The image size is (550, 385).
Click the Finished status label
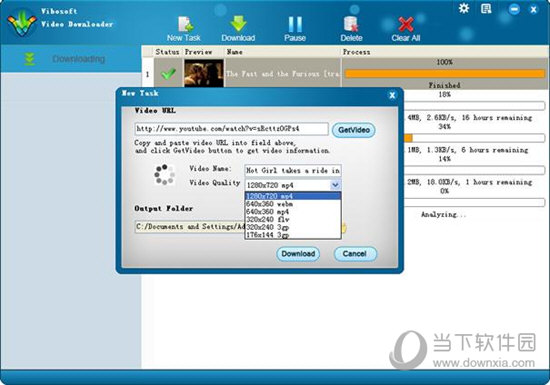click(x=444, y=85)
